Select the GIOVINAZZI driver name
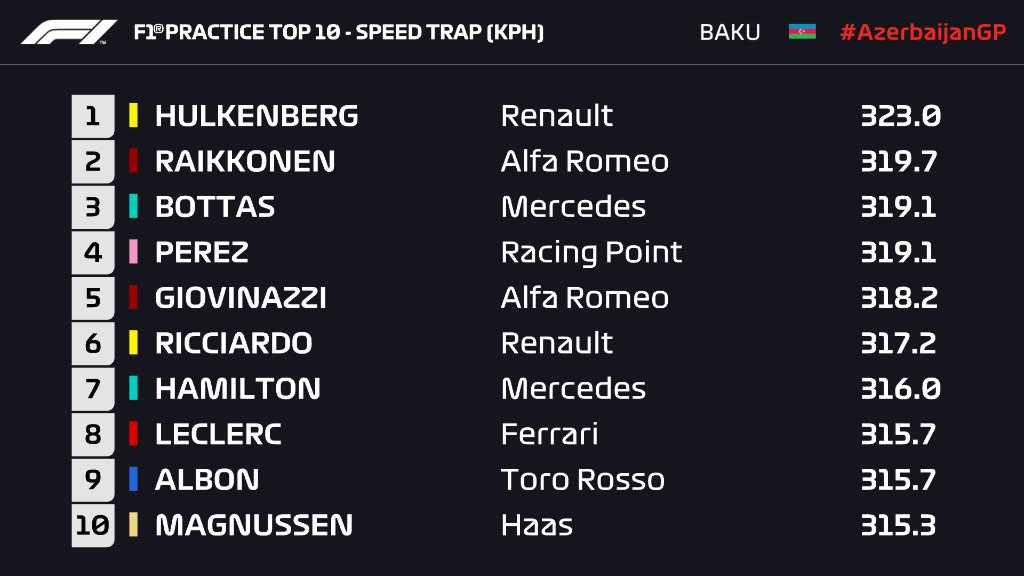 tap(240, 298)
